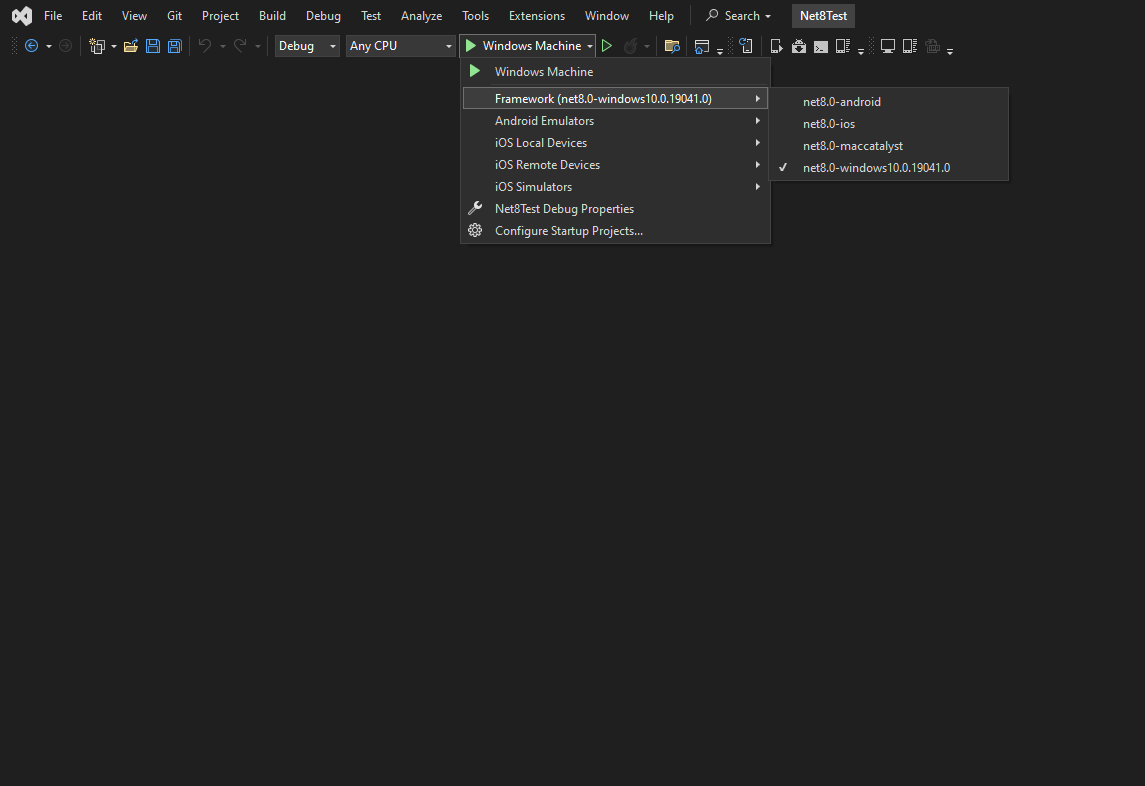
Task: Open the Test menu
Action: (x=371, y=15)
